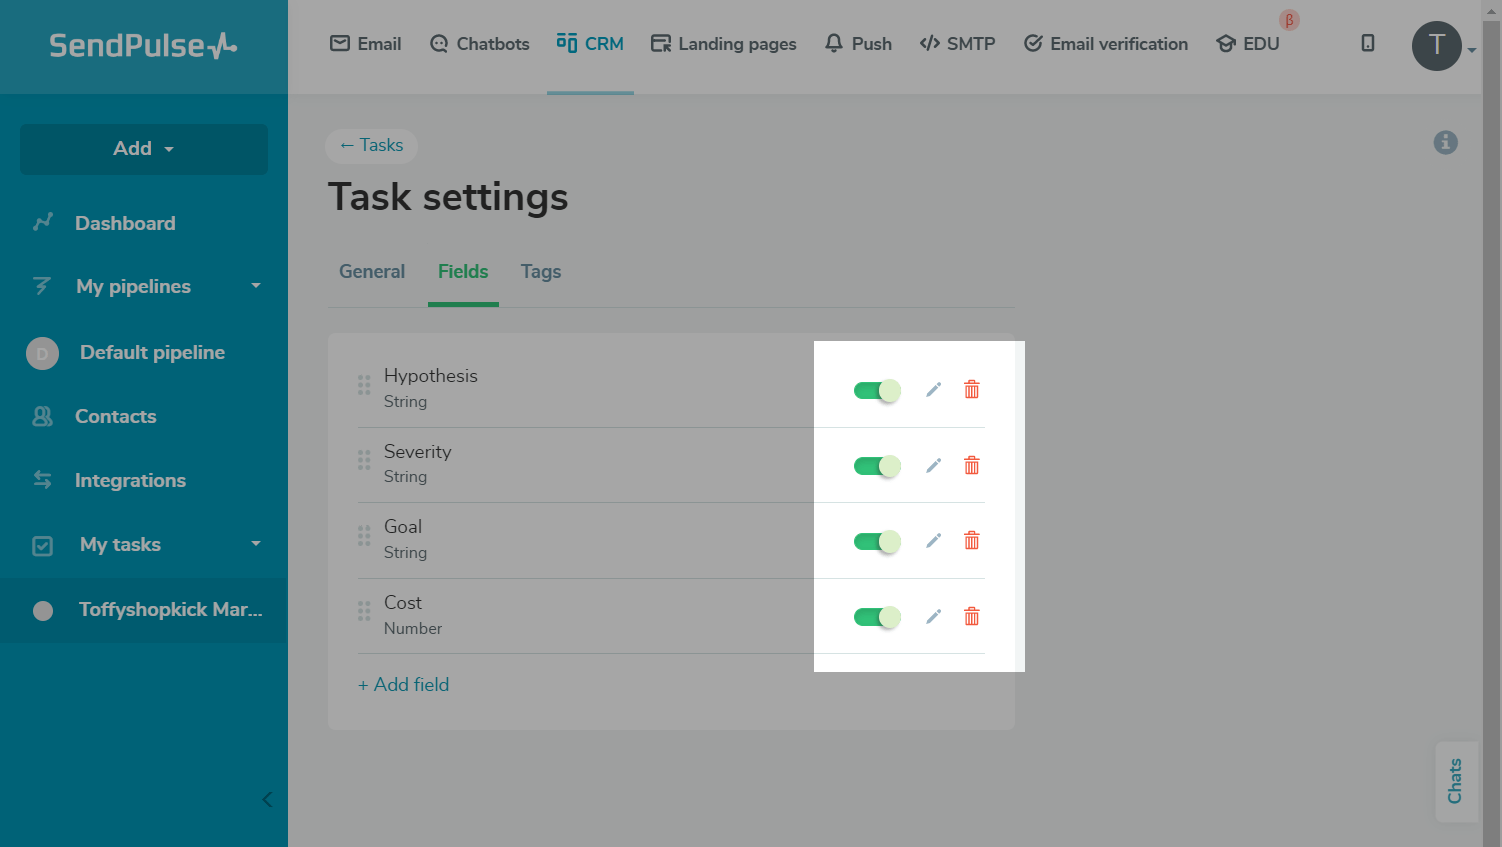Open the Tags tab
This screenshot has height=847, width=1502.
[x=540, y=272]
